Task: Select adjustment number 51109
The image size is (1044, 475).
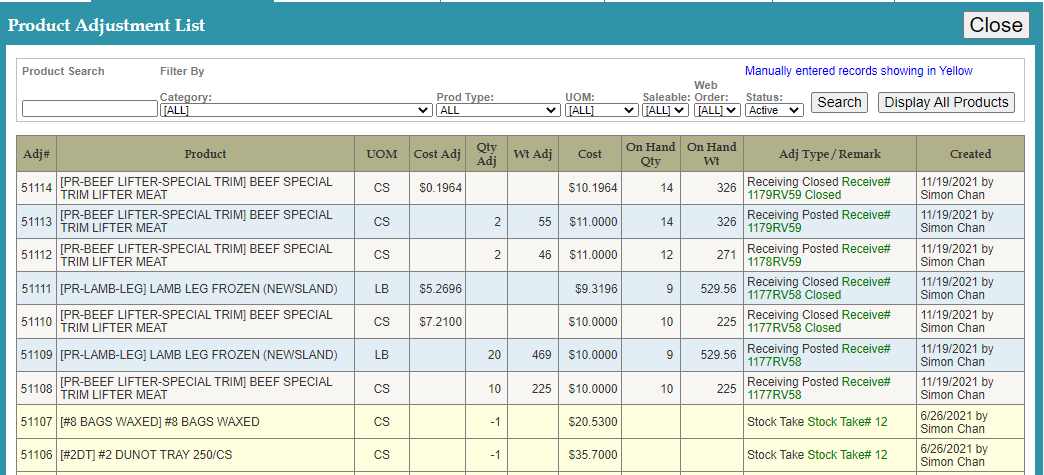Action: 37,355
